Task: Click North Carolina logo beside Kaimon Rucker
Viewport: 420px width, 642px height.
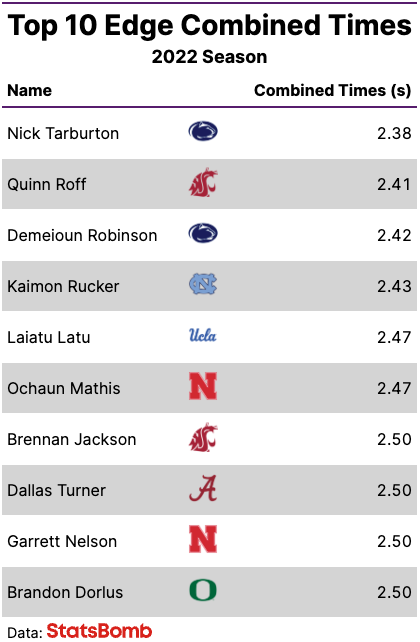Action: pyautogui.click(x=203, y=285)
